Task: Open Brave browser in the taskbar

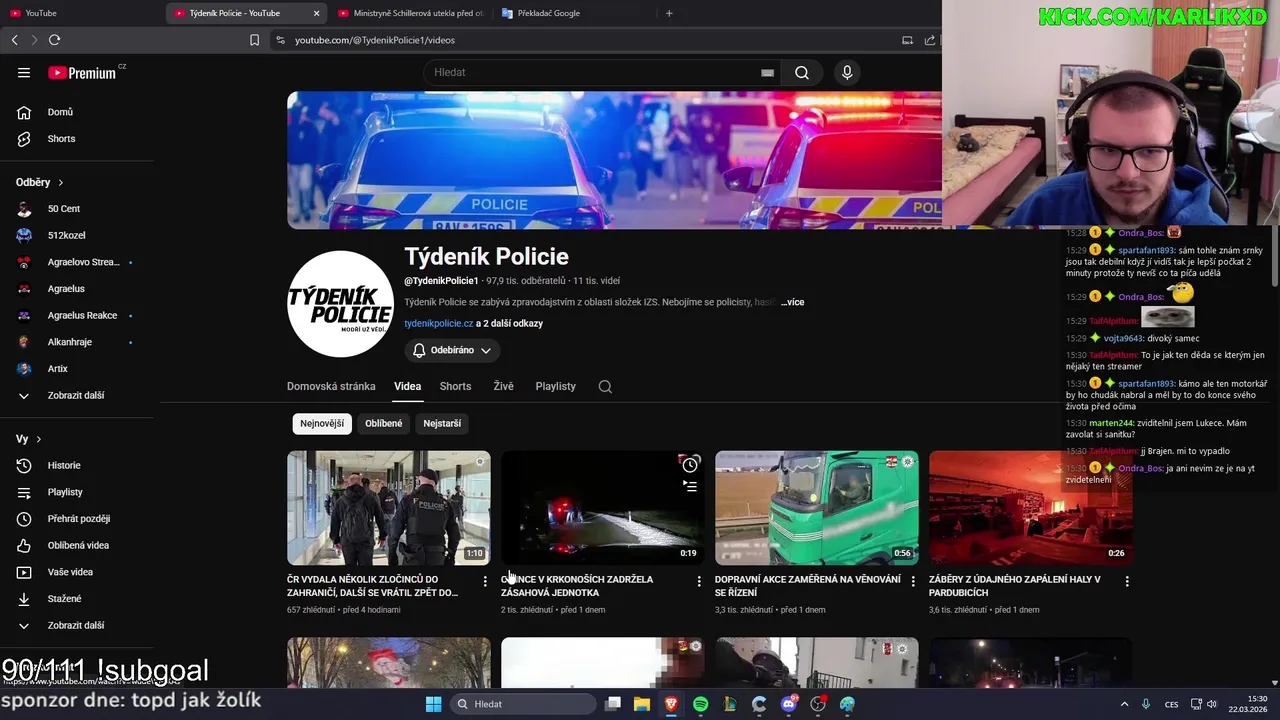Action: click(x=671, y=704)
